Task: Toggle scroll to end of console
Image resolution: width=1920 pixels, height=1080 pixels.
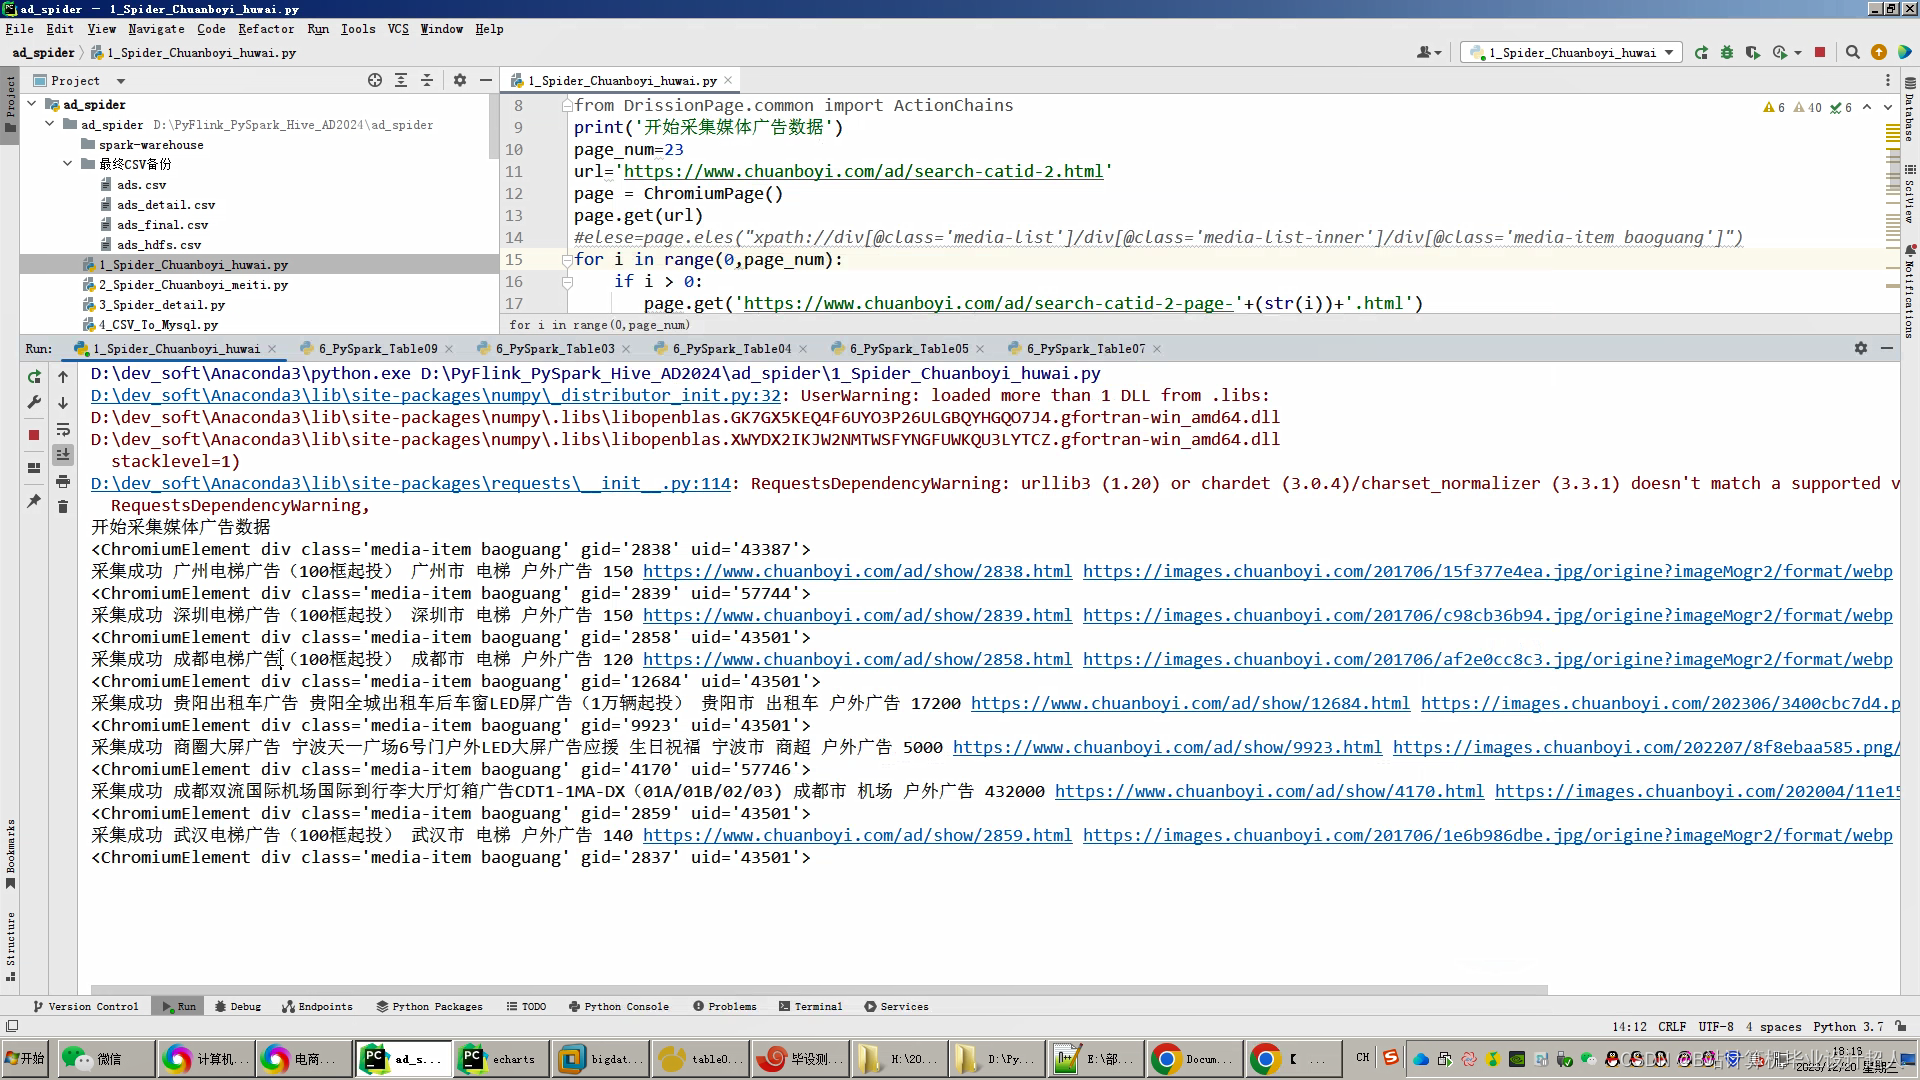Action: 63,455
